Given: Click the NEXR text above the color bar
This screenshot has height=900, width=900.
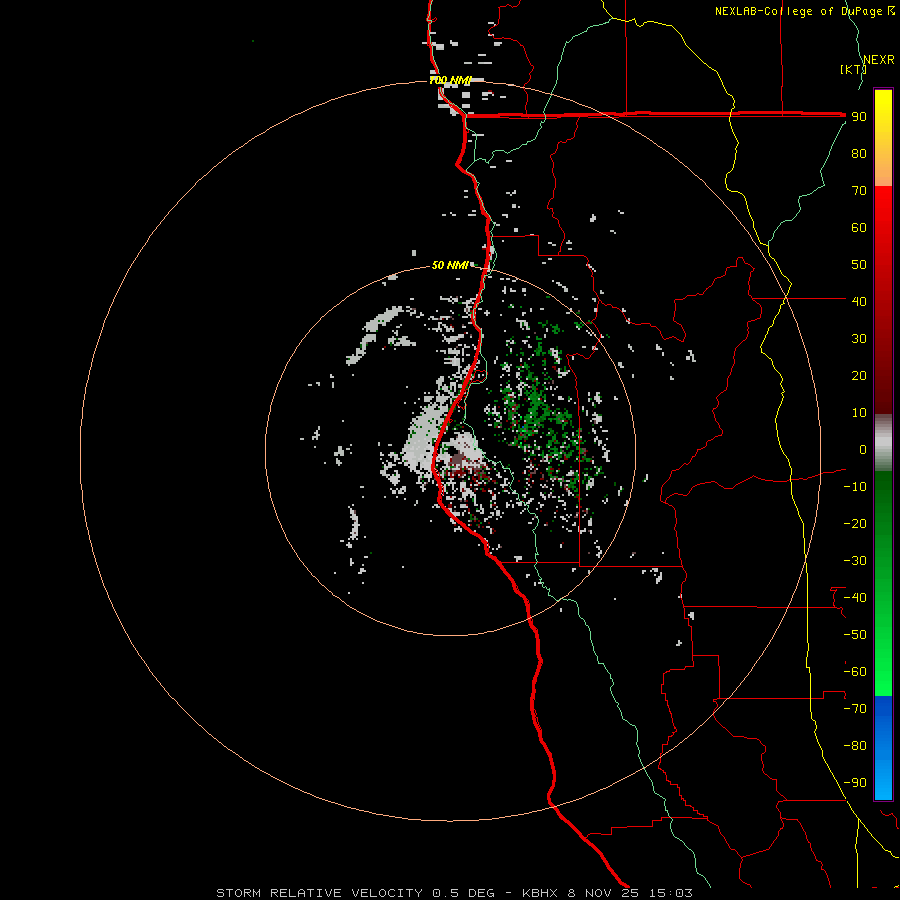Looking at the screenshot, I should point(879,60).
